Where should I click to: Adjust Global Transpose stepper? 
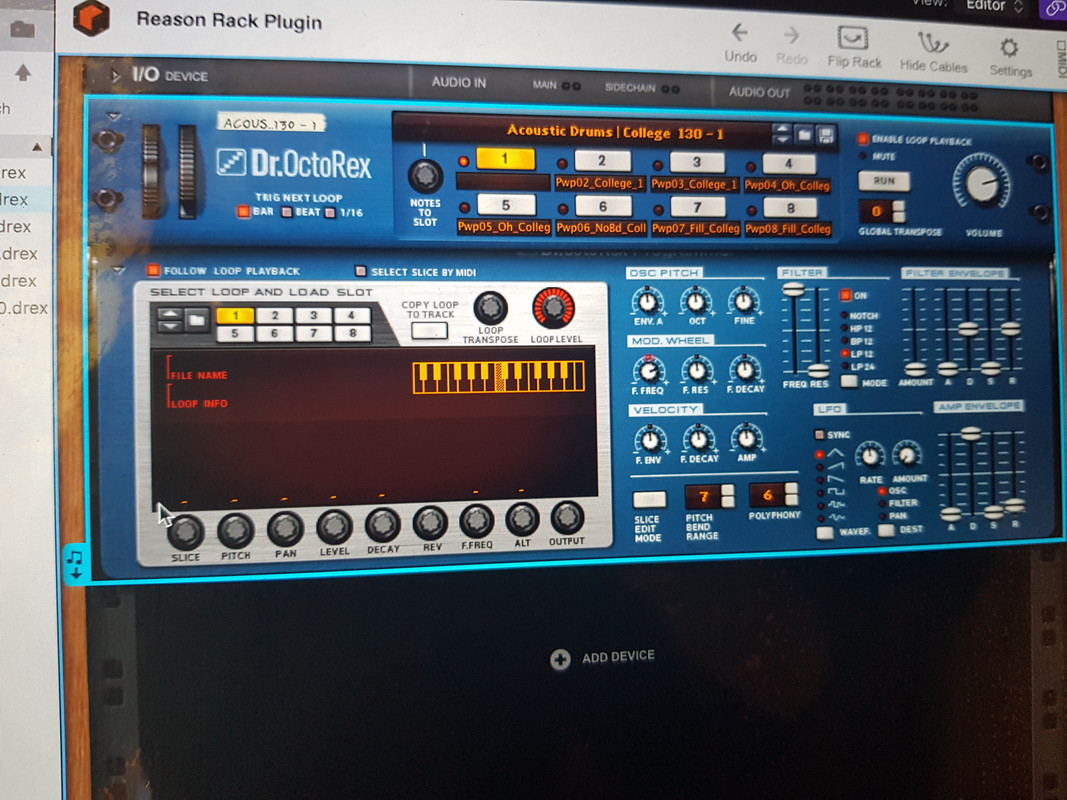pos(899,212)
